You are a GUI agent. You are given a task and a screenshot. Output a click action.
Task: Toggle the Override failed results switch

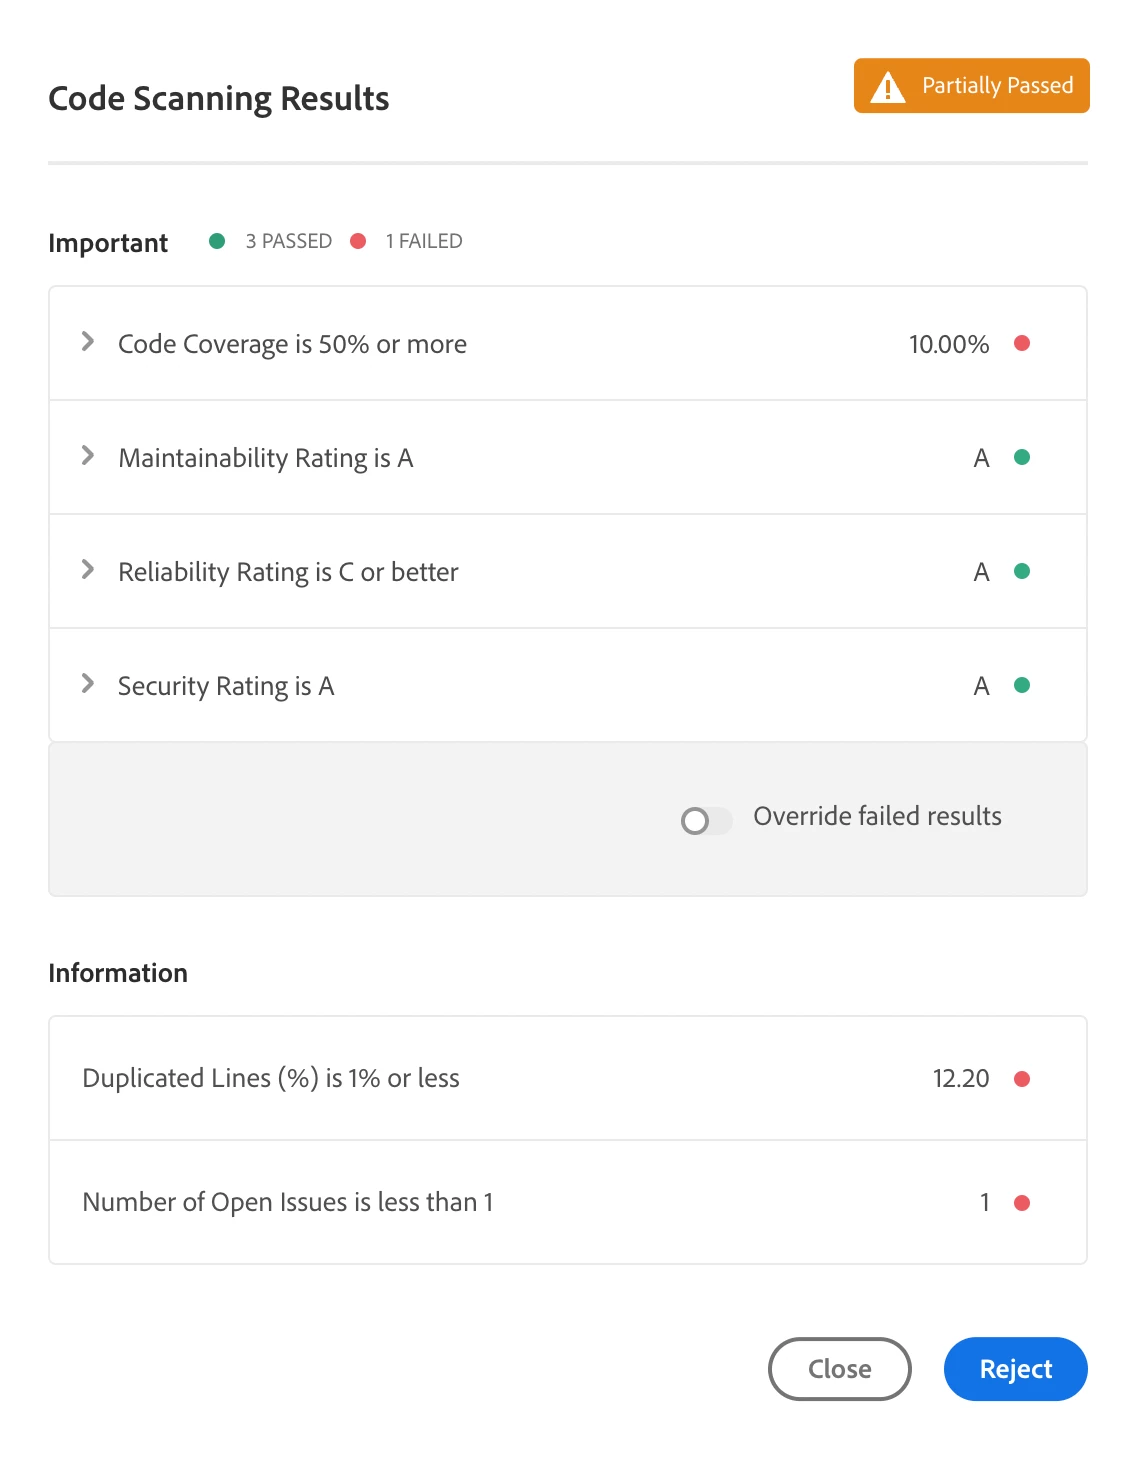706,820
